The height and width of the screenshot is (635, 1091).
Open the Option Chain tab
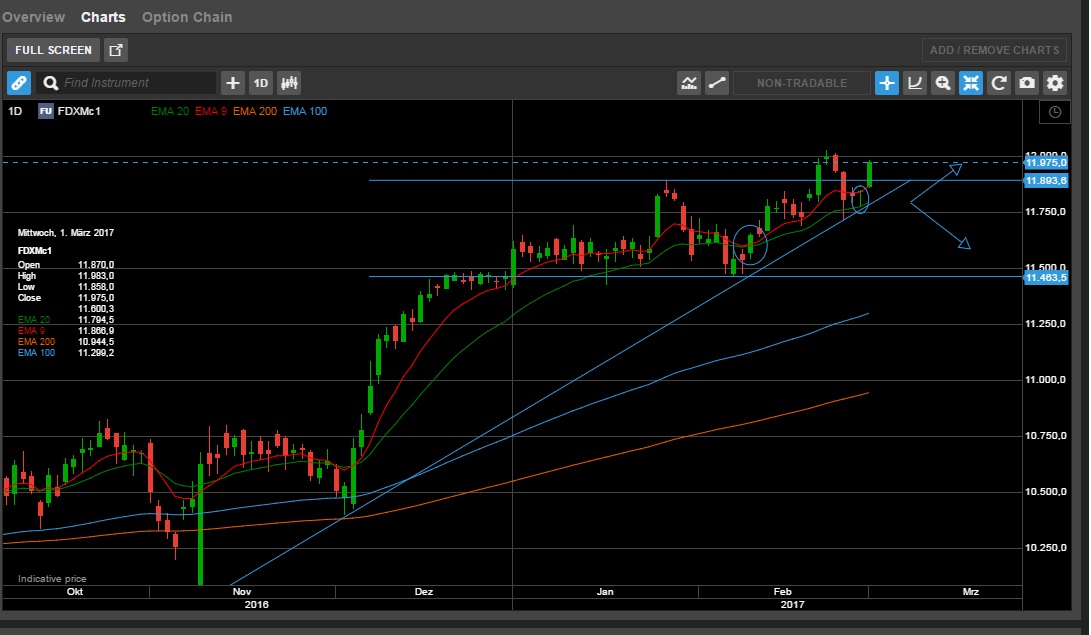click(x=187, y=17)
